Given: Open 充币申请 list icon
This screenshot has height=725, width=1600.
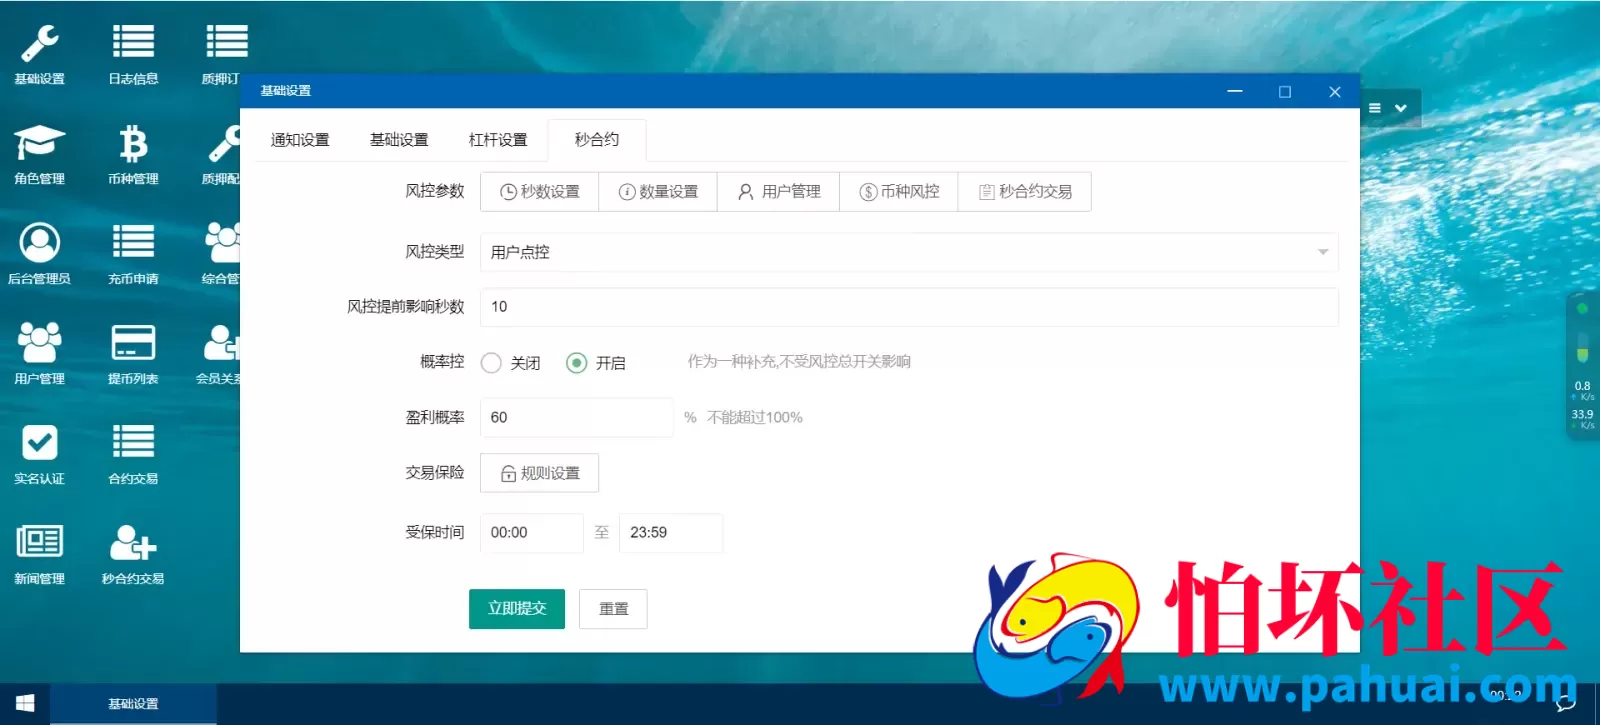Looking at the screenshot, I should pos(133,255).
